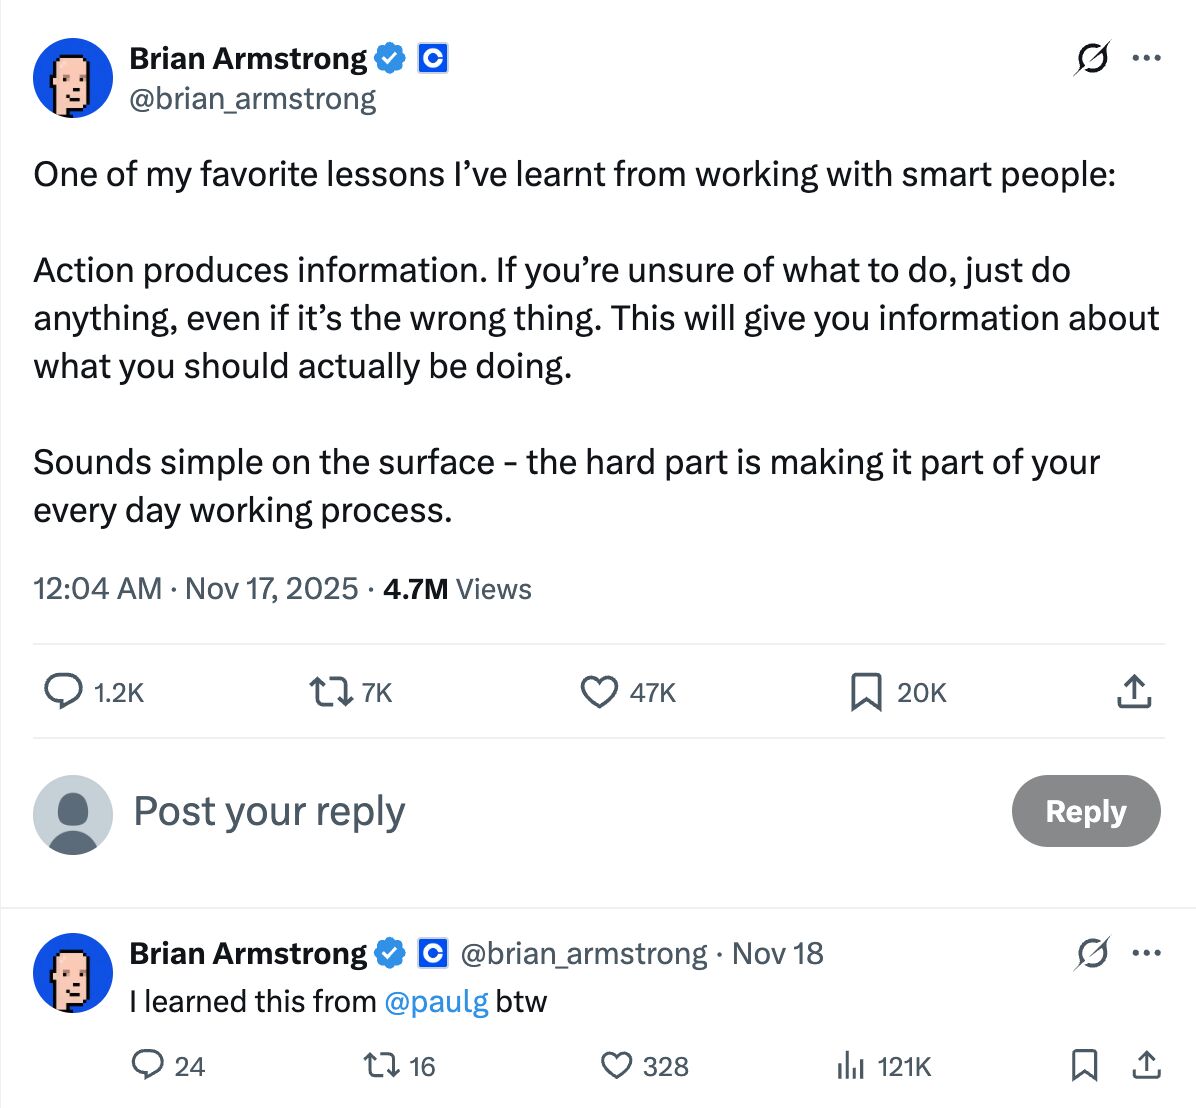Click the Brian Armstrong display name at top
Image resolution: width=1196 pixels, height=1108 pixels.
tap(248, 59)
